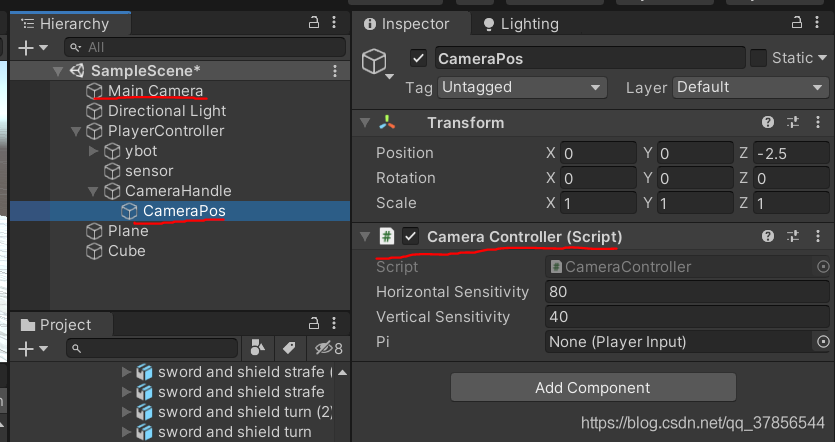Toggle the CameraPos active checkbox

point(418,58)
